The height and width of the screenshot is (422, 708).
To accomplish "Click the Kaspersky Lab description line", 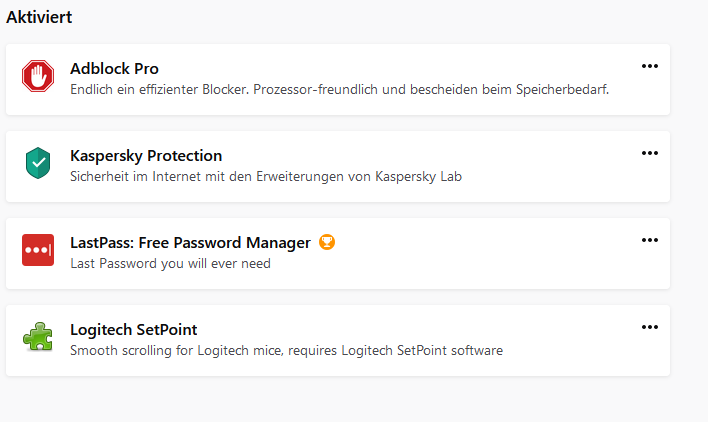I will pyautogui.click(x=265, y=177).
